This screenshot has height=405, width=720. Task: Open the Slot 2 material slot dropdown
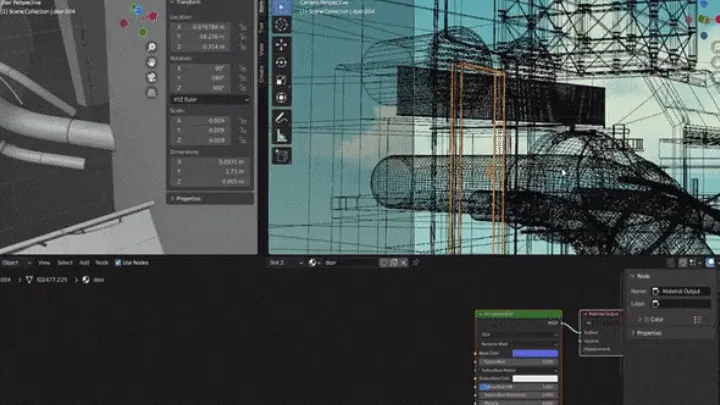pos(286,263)
